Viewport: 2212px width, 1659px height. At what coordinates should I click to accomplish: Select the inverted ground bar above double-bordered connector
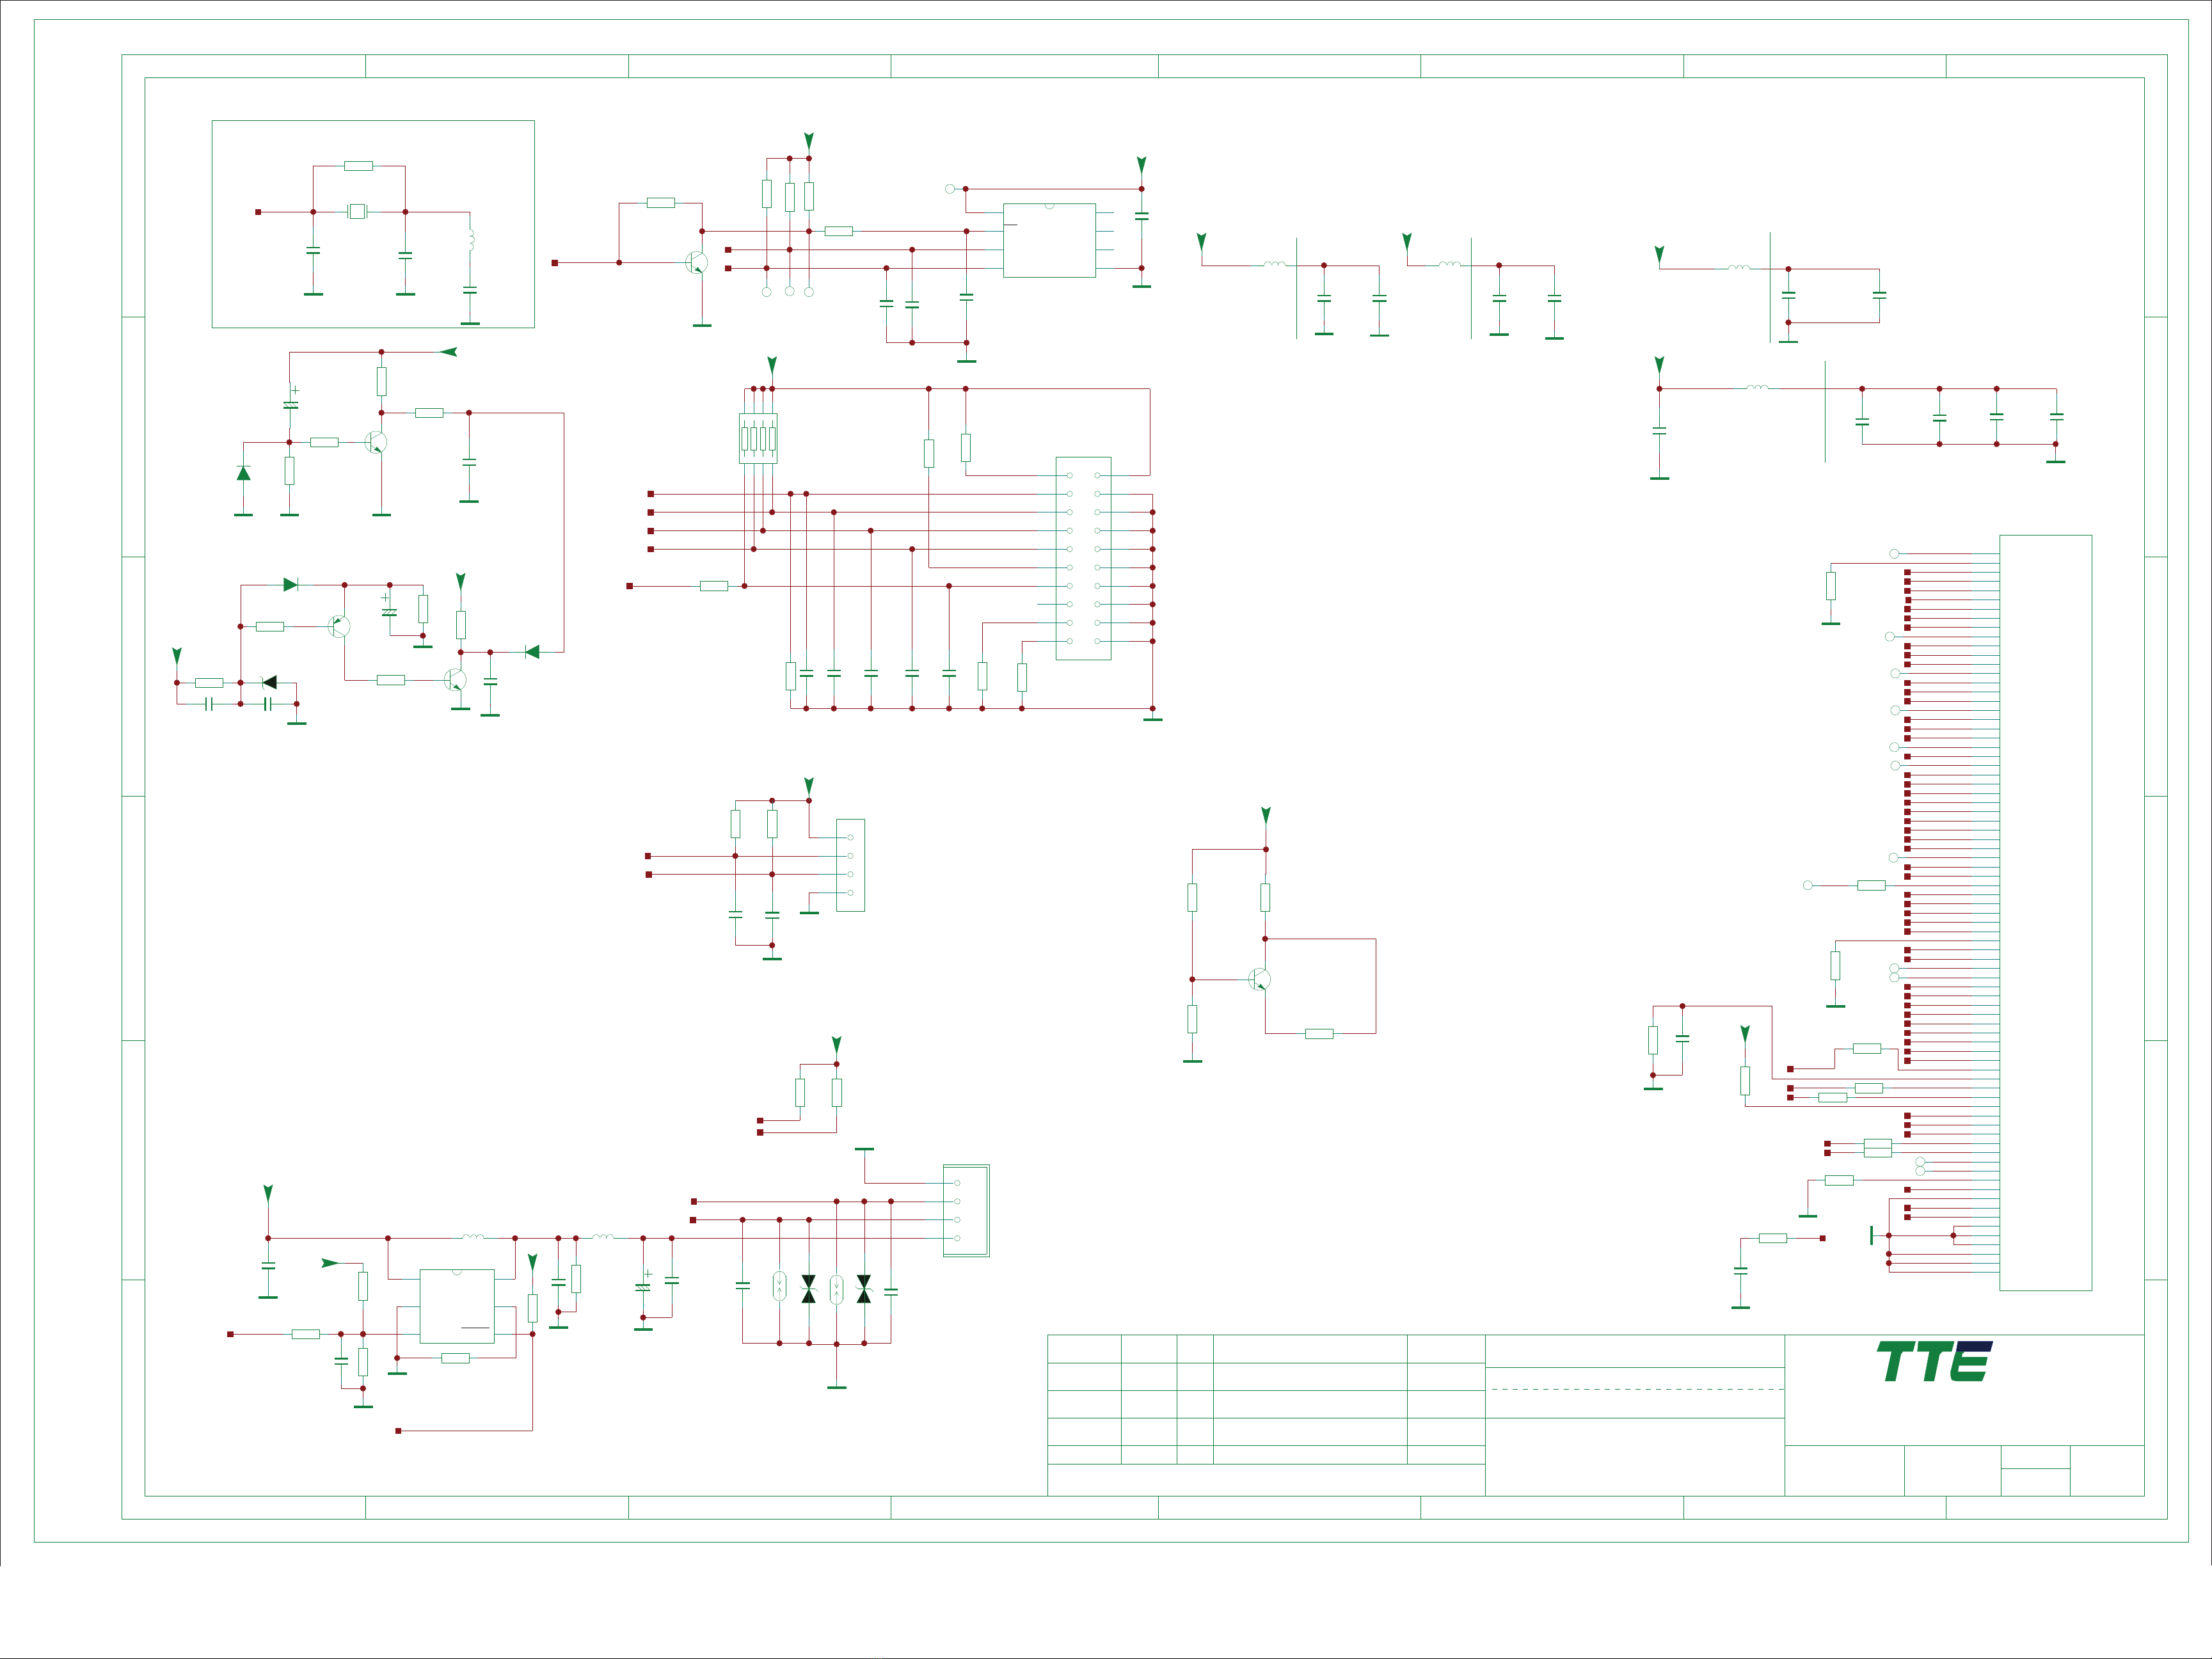click(x=864, y=1149)
